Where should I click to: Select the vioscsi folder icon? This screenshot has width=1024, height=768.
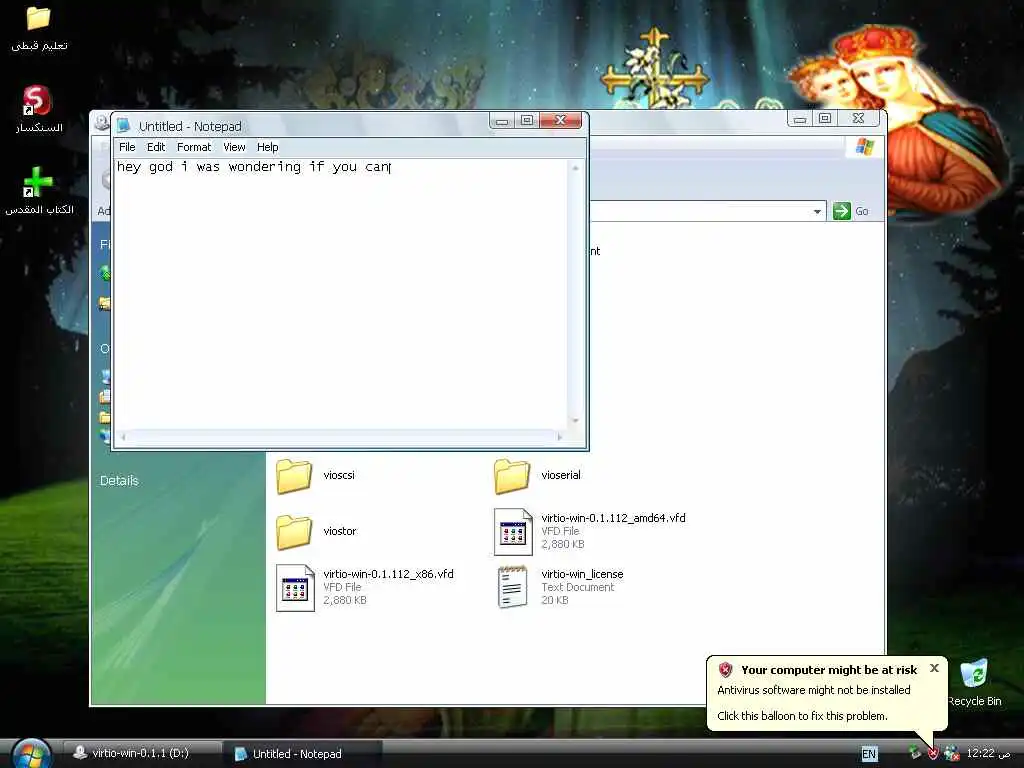click(x=294, y=475)
